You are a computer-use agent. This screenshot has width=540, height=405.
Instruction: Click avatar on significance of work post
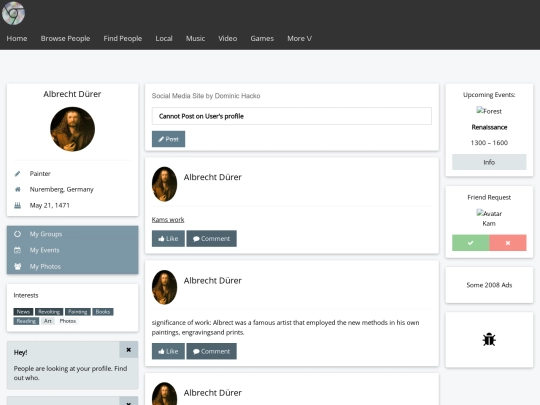(165, 287)
